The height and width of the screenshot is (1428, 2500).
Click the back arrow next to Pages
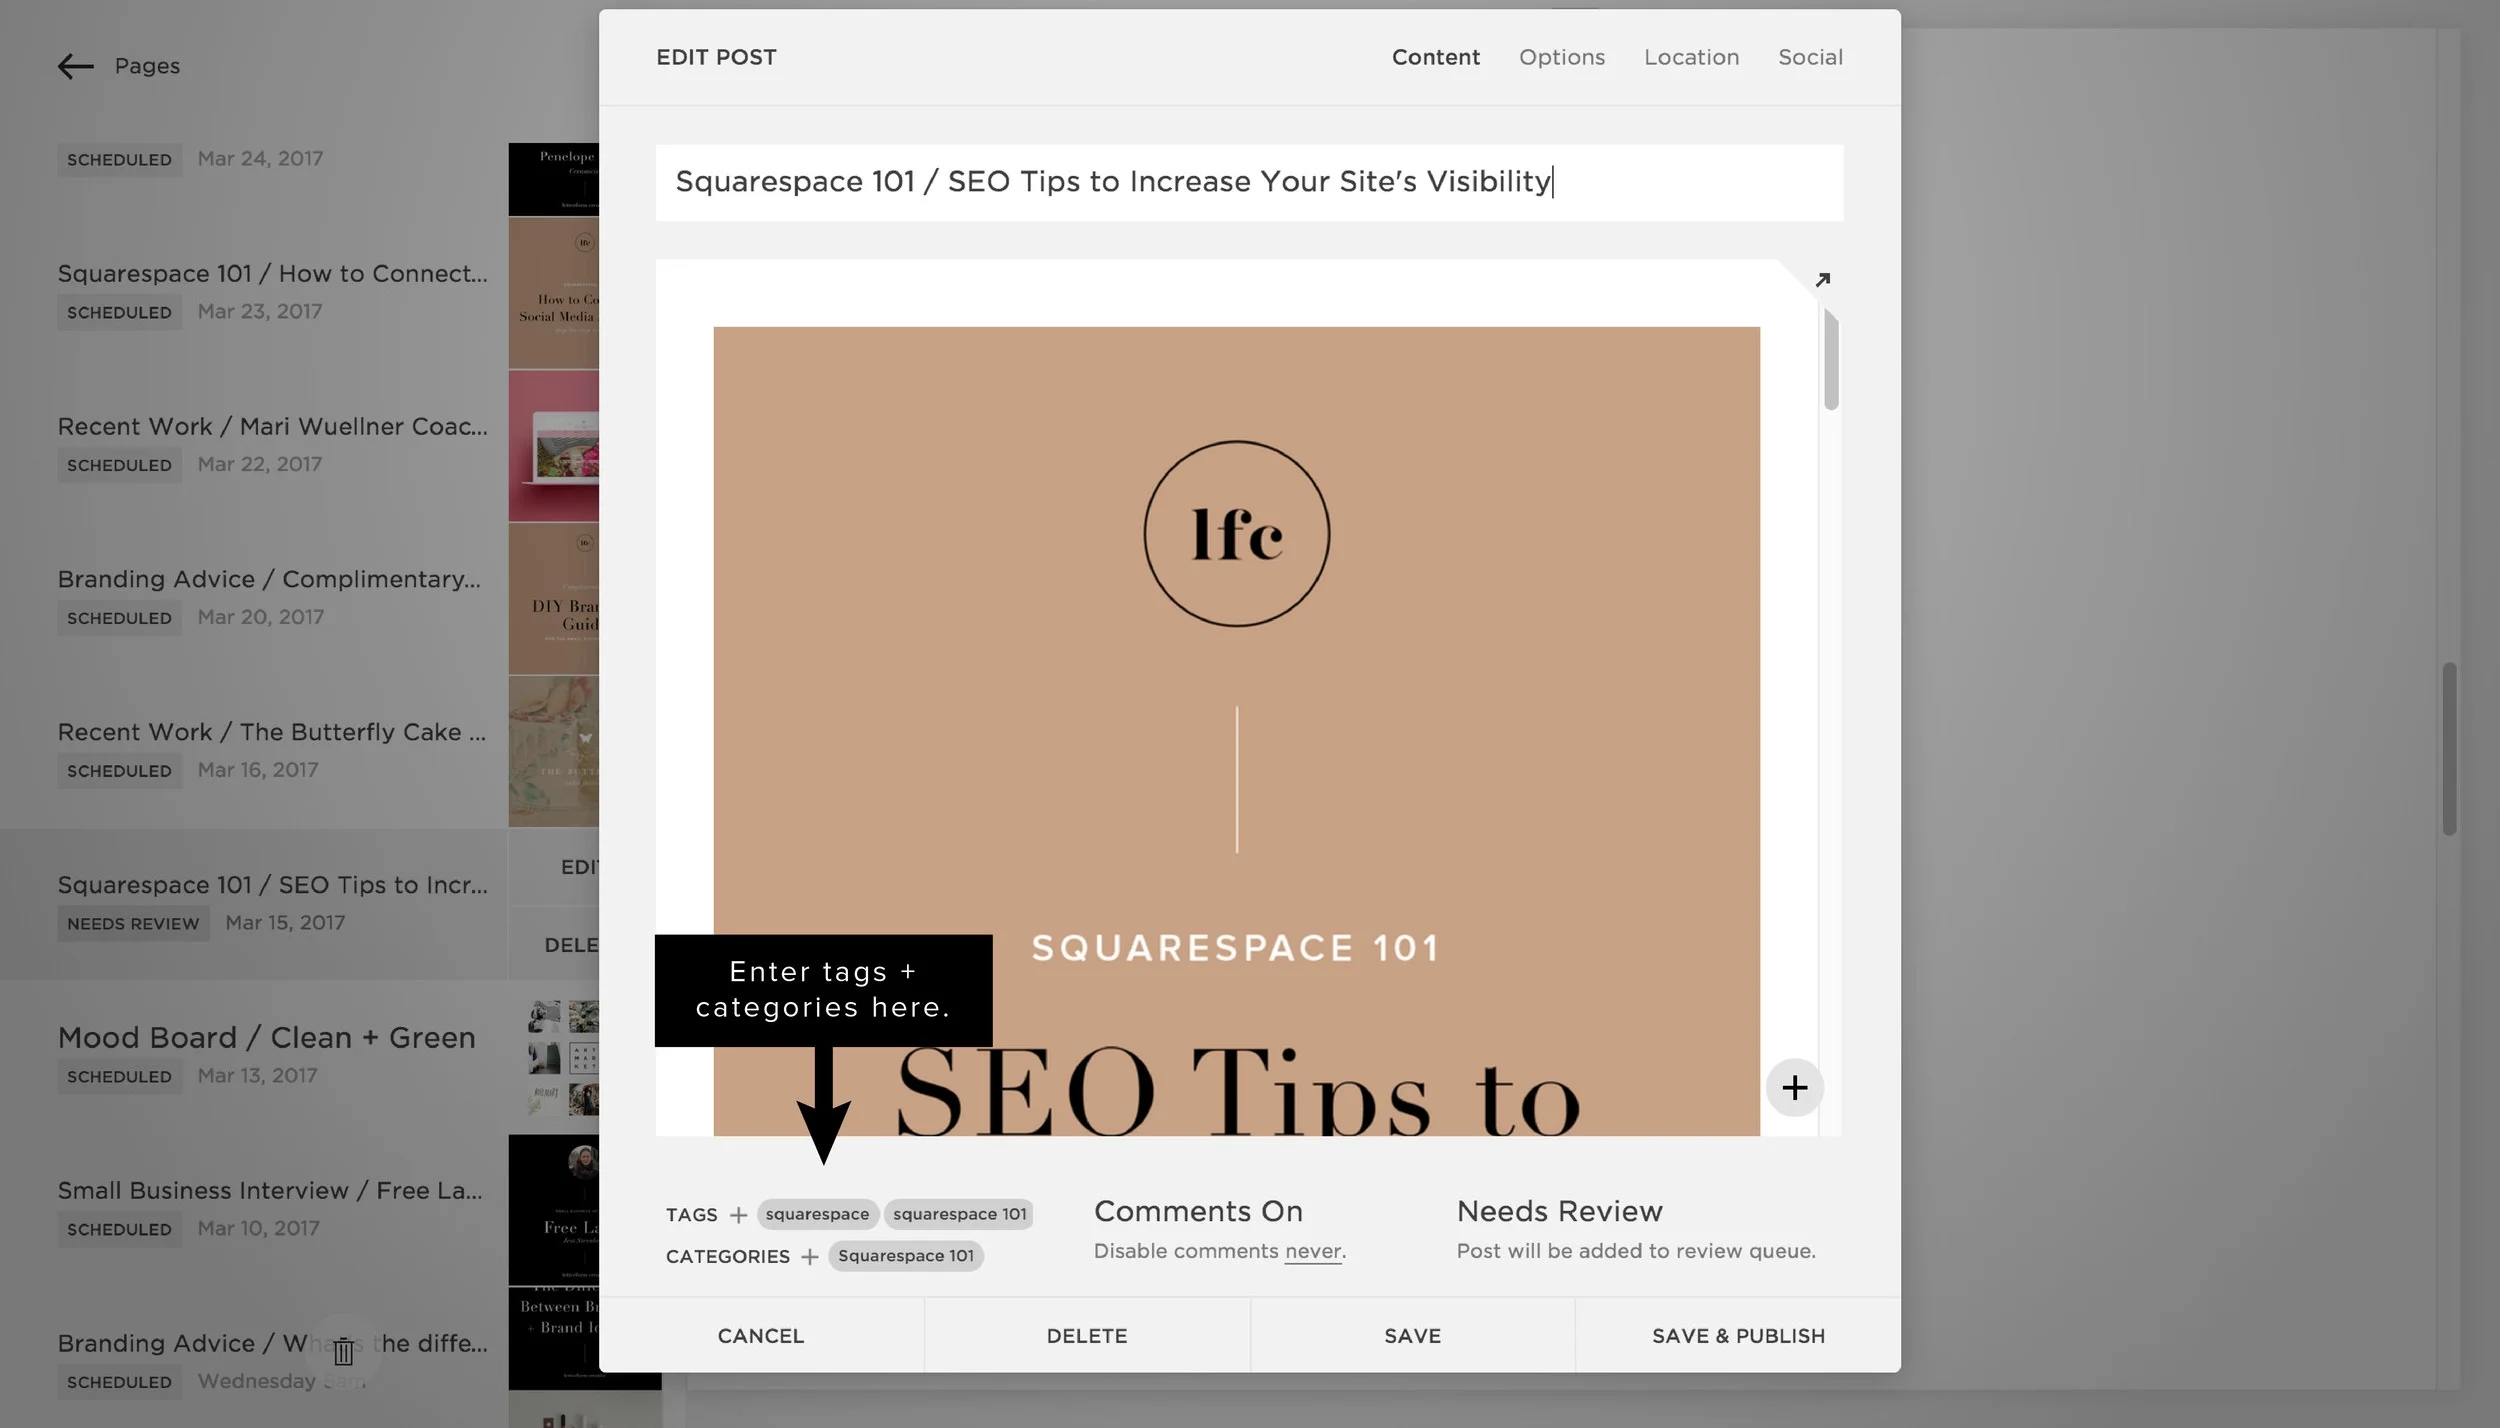point(75,66)
